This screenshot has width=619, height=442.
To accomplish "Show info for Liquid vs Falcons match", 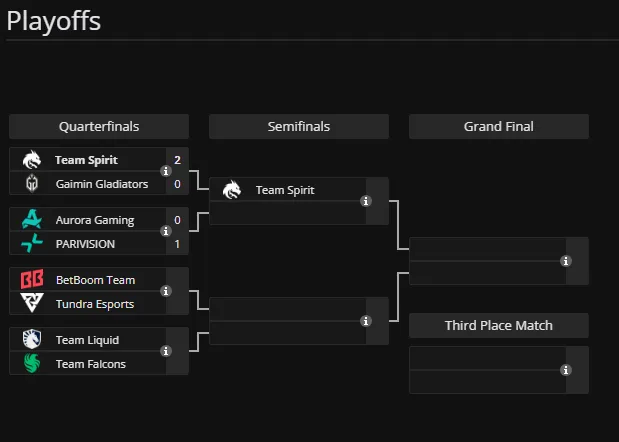I will 166,351.
